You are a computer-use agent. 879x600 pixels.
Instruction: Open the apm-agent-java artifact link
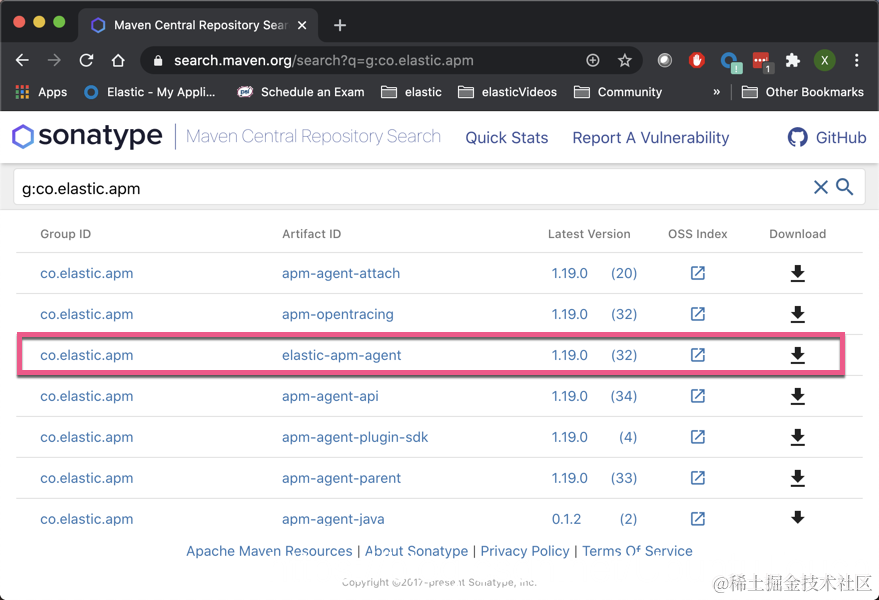(x=333, y=519)
